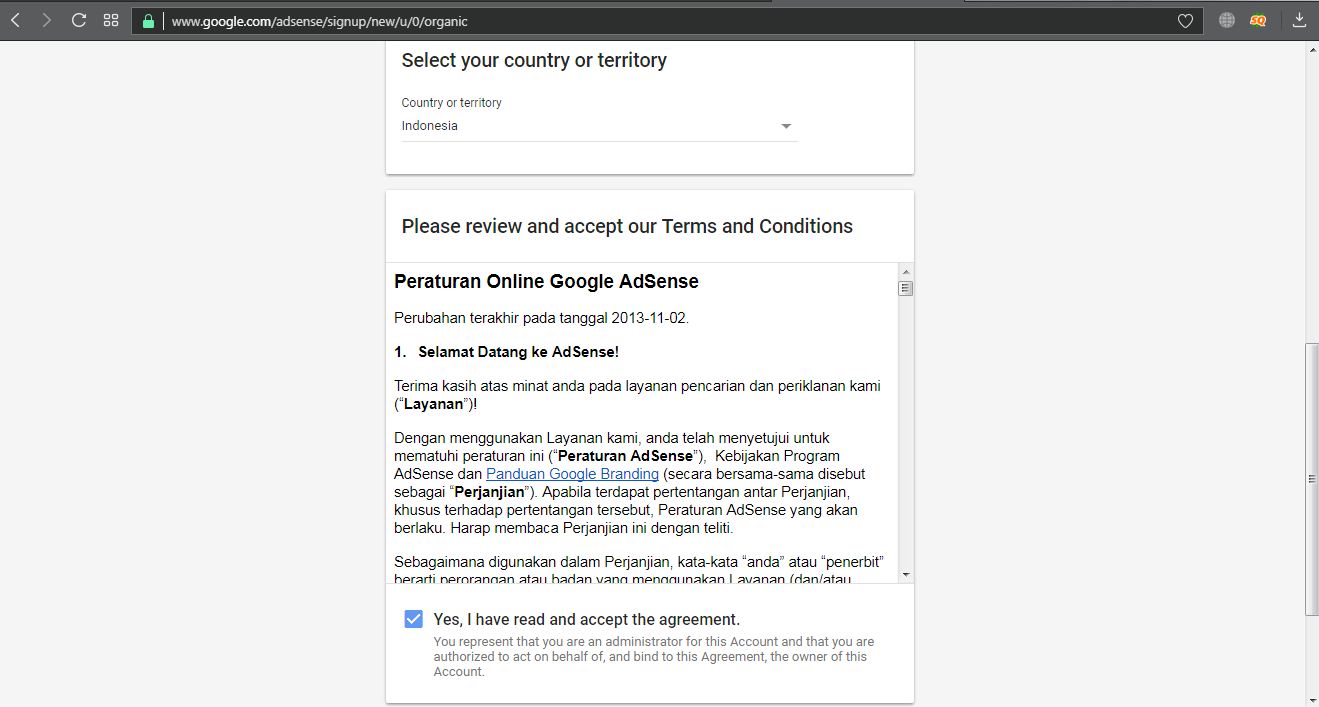
Task: Click 'Peraturan Online Google AdSense' heading
Action: 546,282
